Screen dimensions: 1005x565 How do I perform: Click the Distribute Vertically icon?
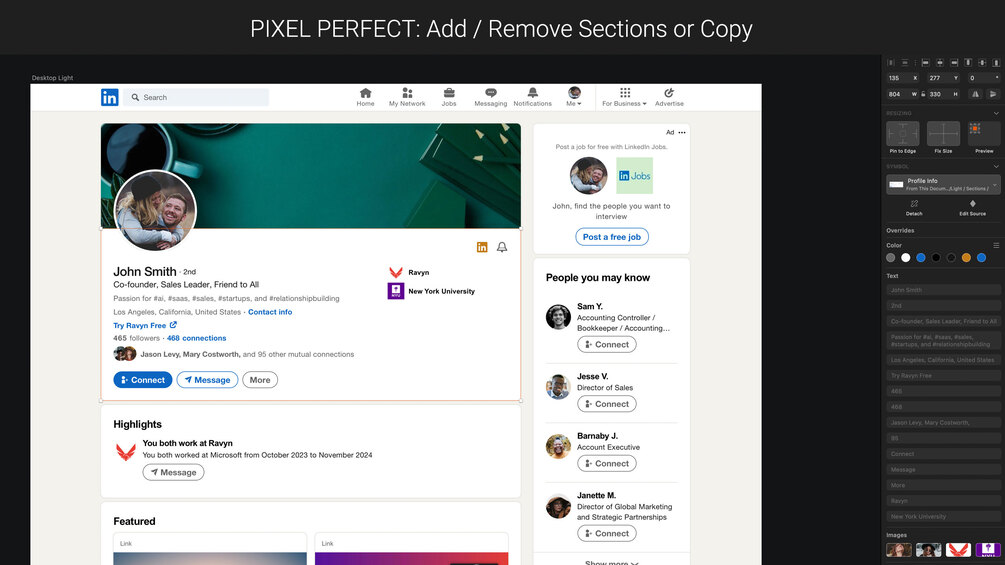click(904, 63)
